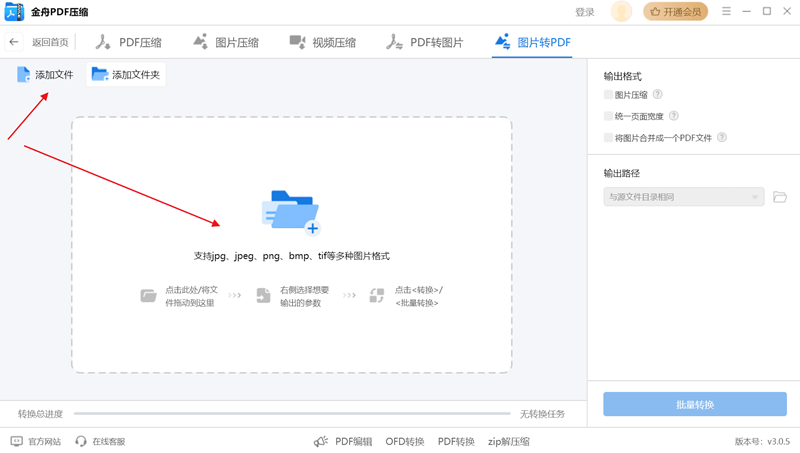The image size is (800, 453).
Task: Open the hamburger menu icon in title bar
Action: pos(726,11)
